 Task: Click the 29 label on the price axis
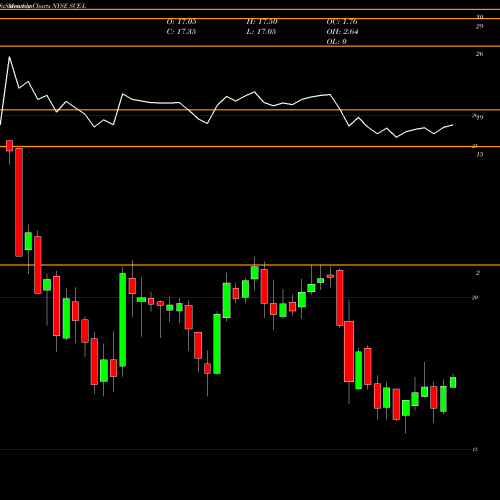click(x=479, y=27)
